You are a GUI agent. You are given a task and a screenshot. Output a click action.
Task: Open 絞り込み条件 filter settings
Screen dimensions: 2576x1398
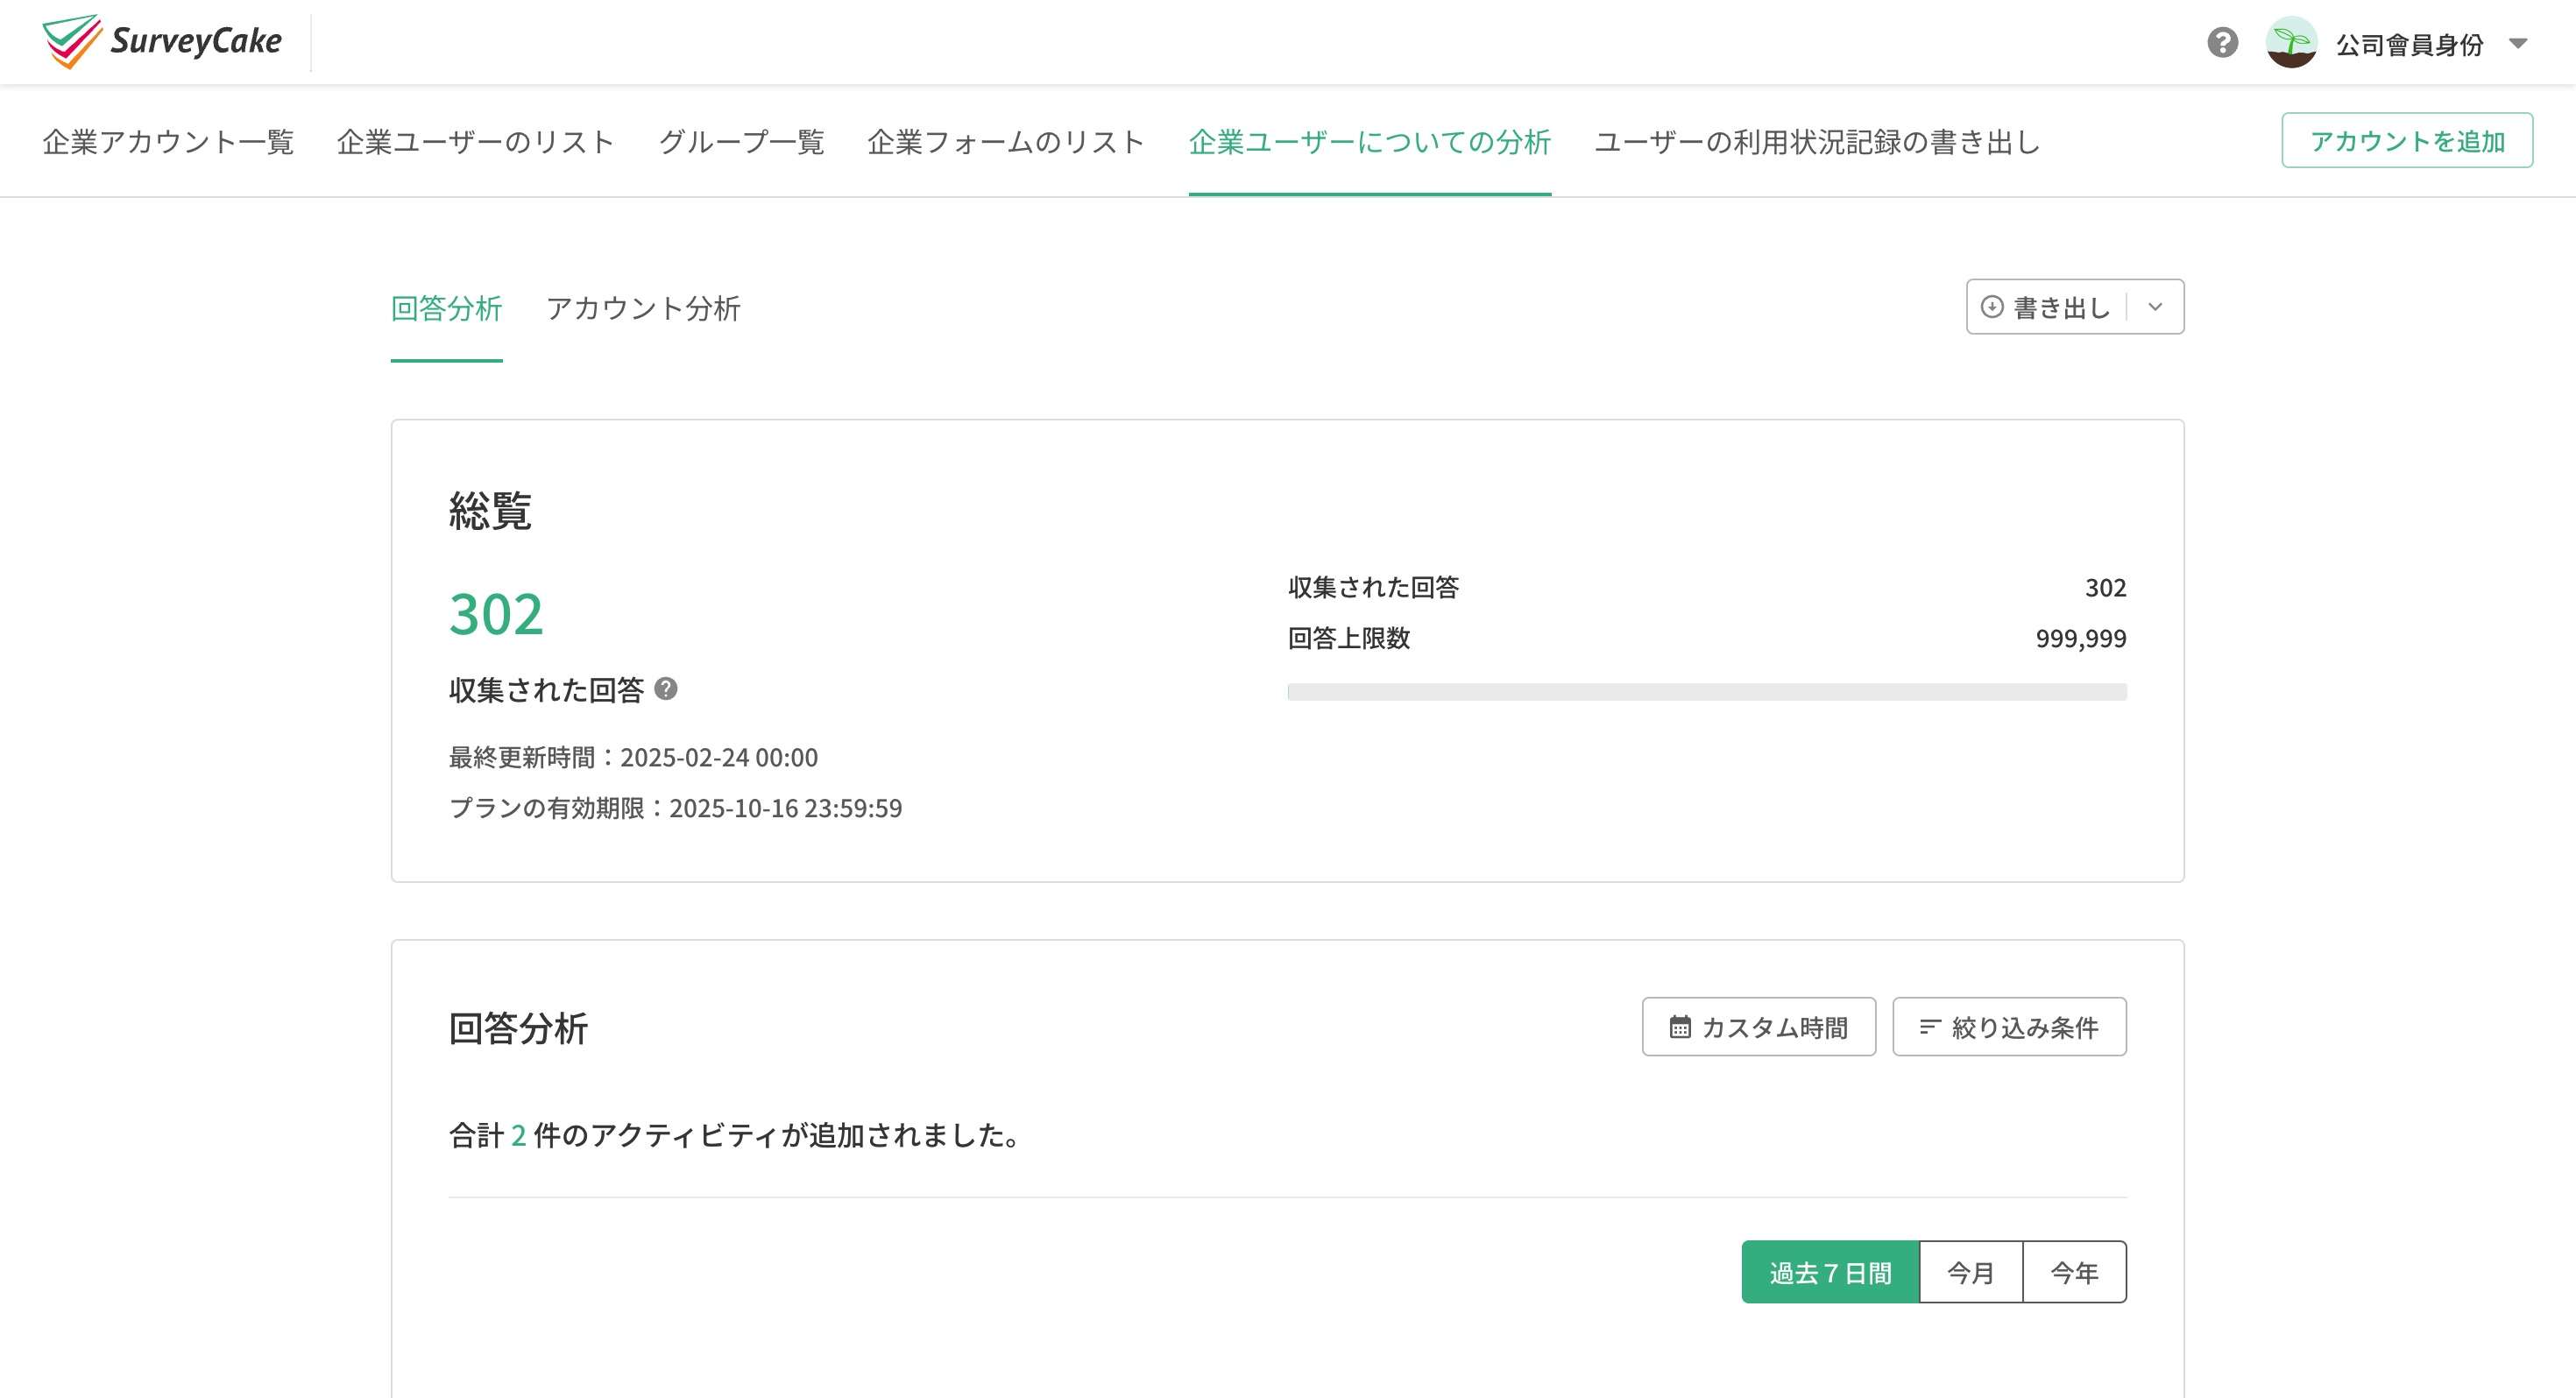(x=2010, y=1026)
